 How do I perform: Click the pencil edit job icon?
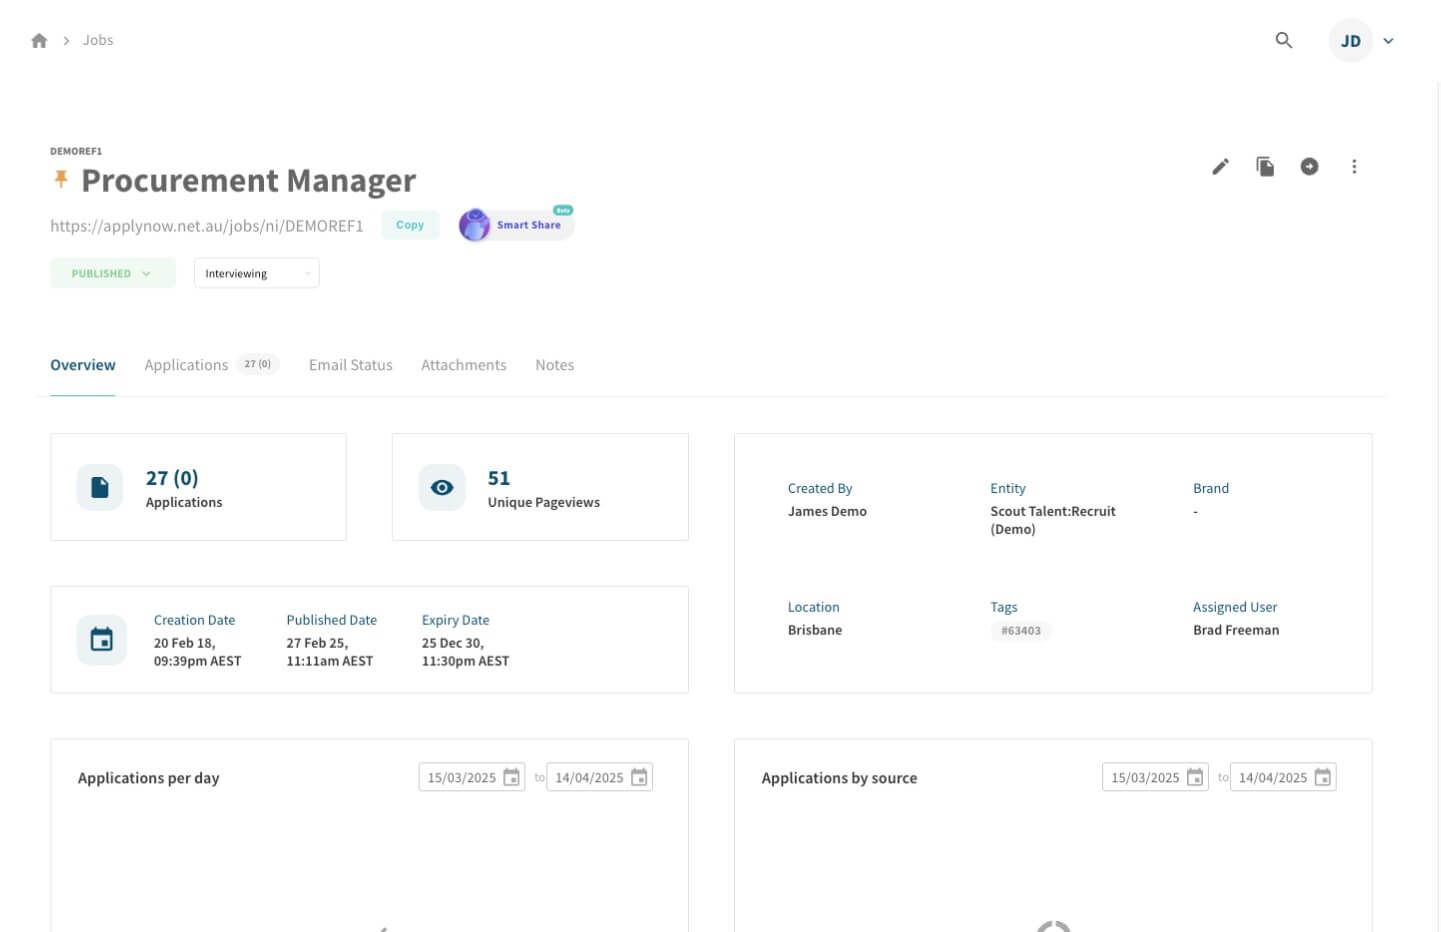(1220, 167)
